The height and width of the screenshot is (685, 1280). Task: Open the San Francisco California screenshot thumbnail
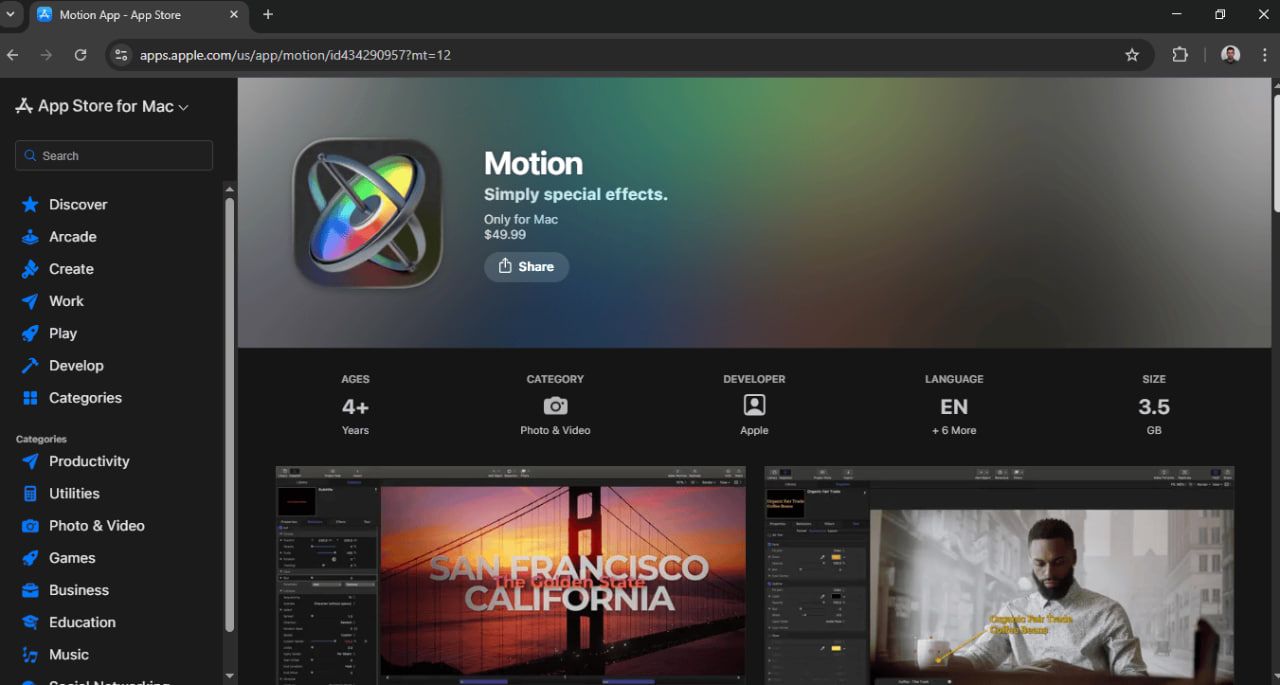coord(510,575)
